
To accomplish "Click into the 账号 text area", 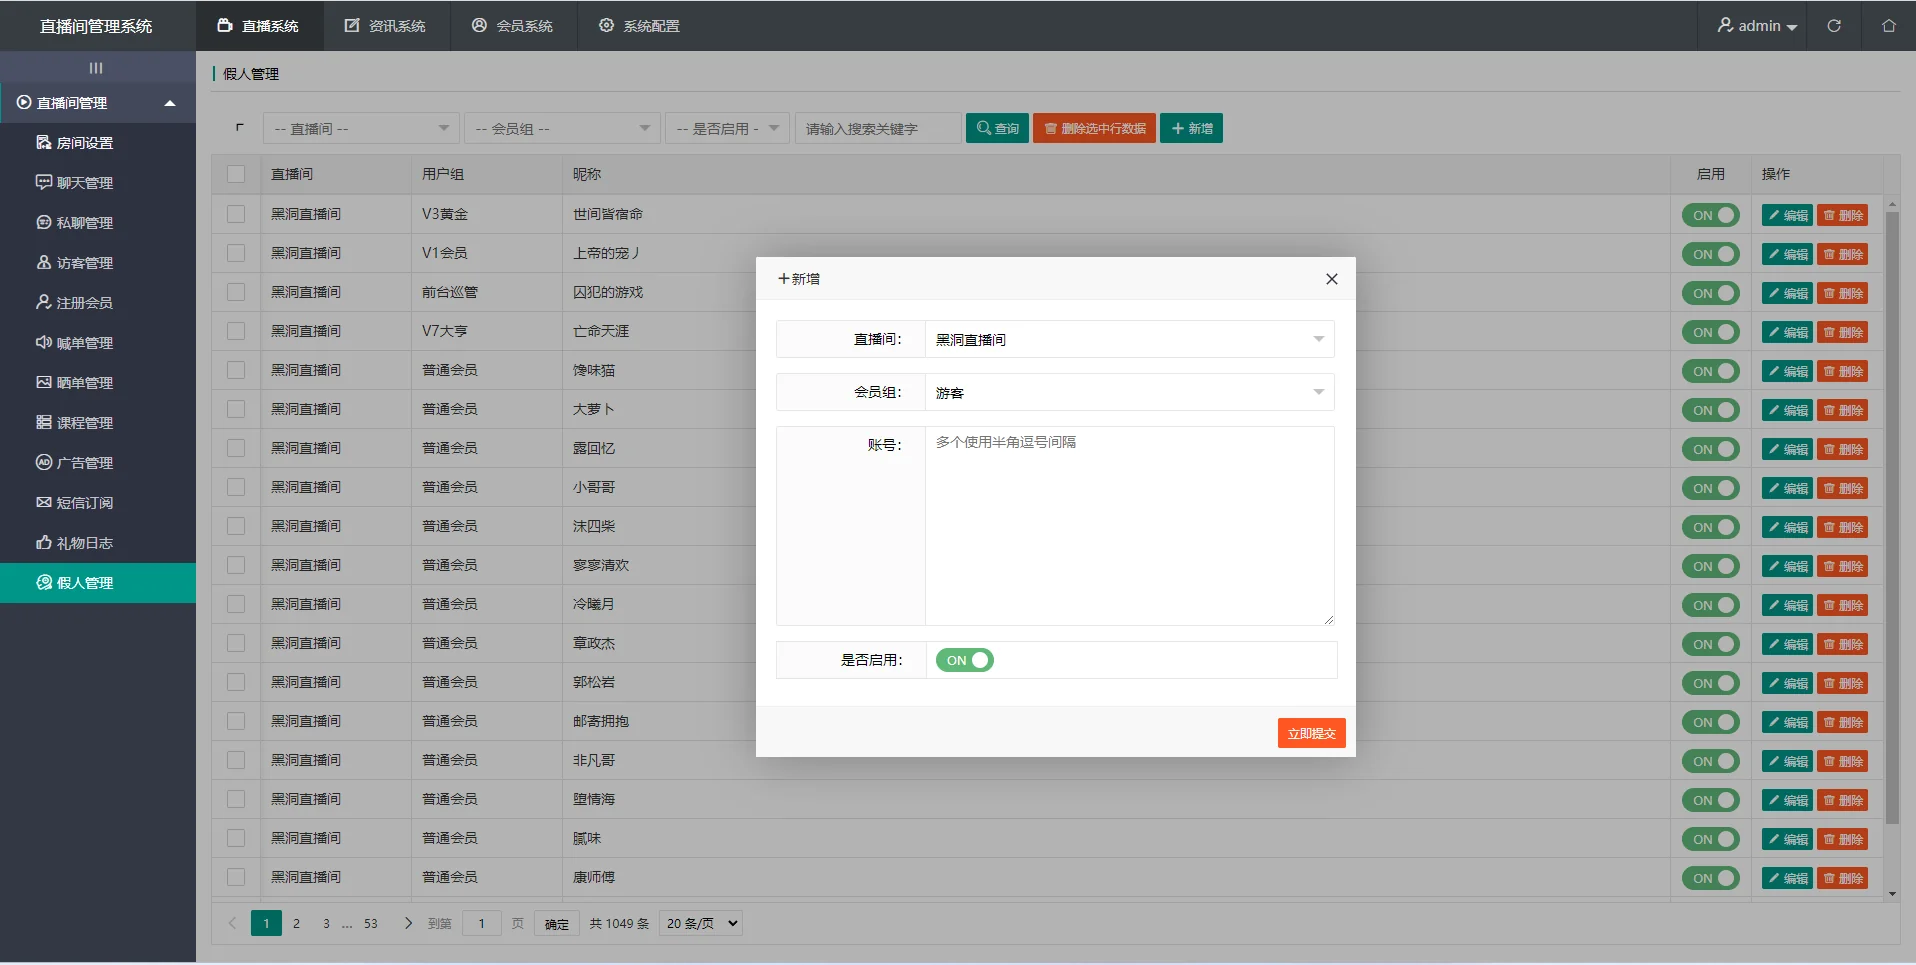I will point(1129,526).
